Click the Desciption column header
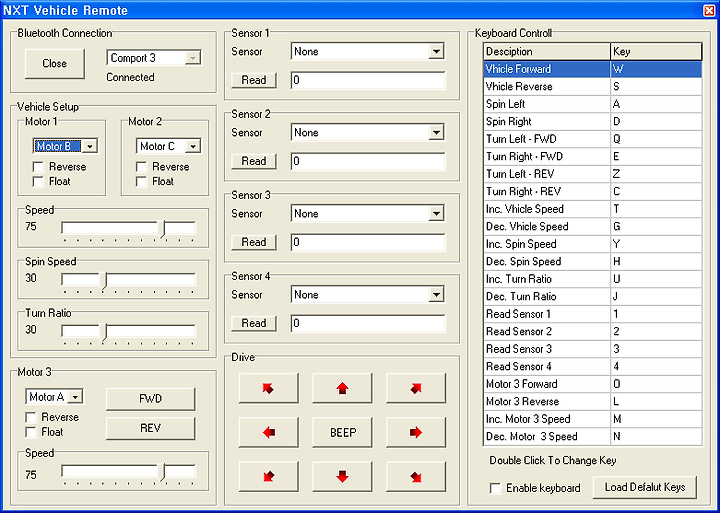Image resolution: width=720 pixels, height=513 pixels. [x=547, y=51]
